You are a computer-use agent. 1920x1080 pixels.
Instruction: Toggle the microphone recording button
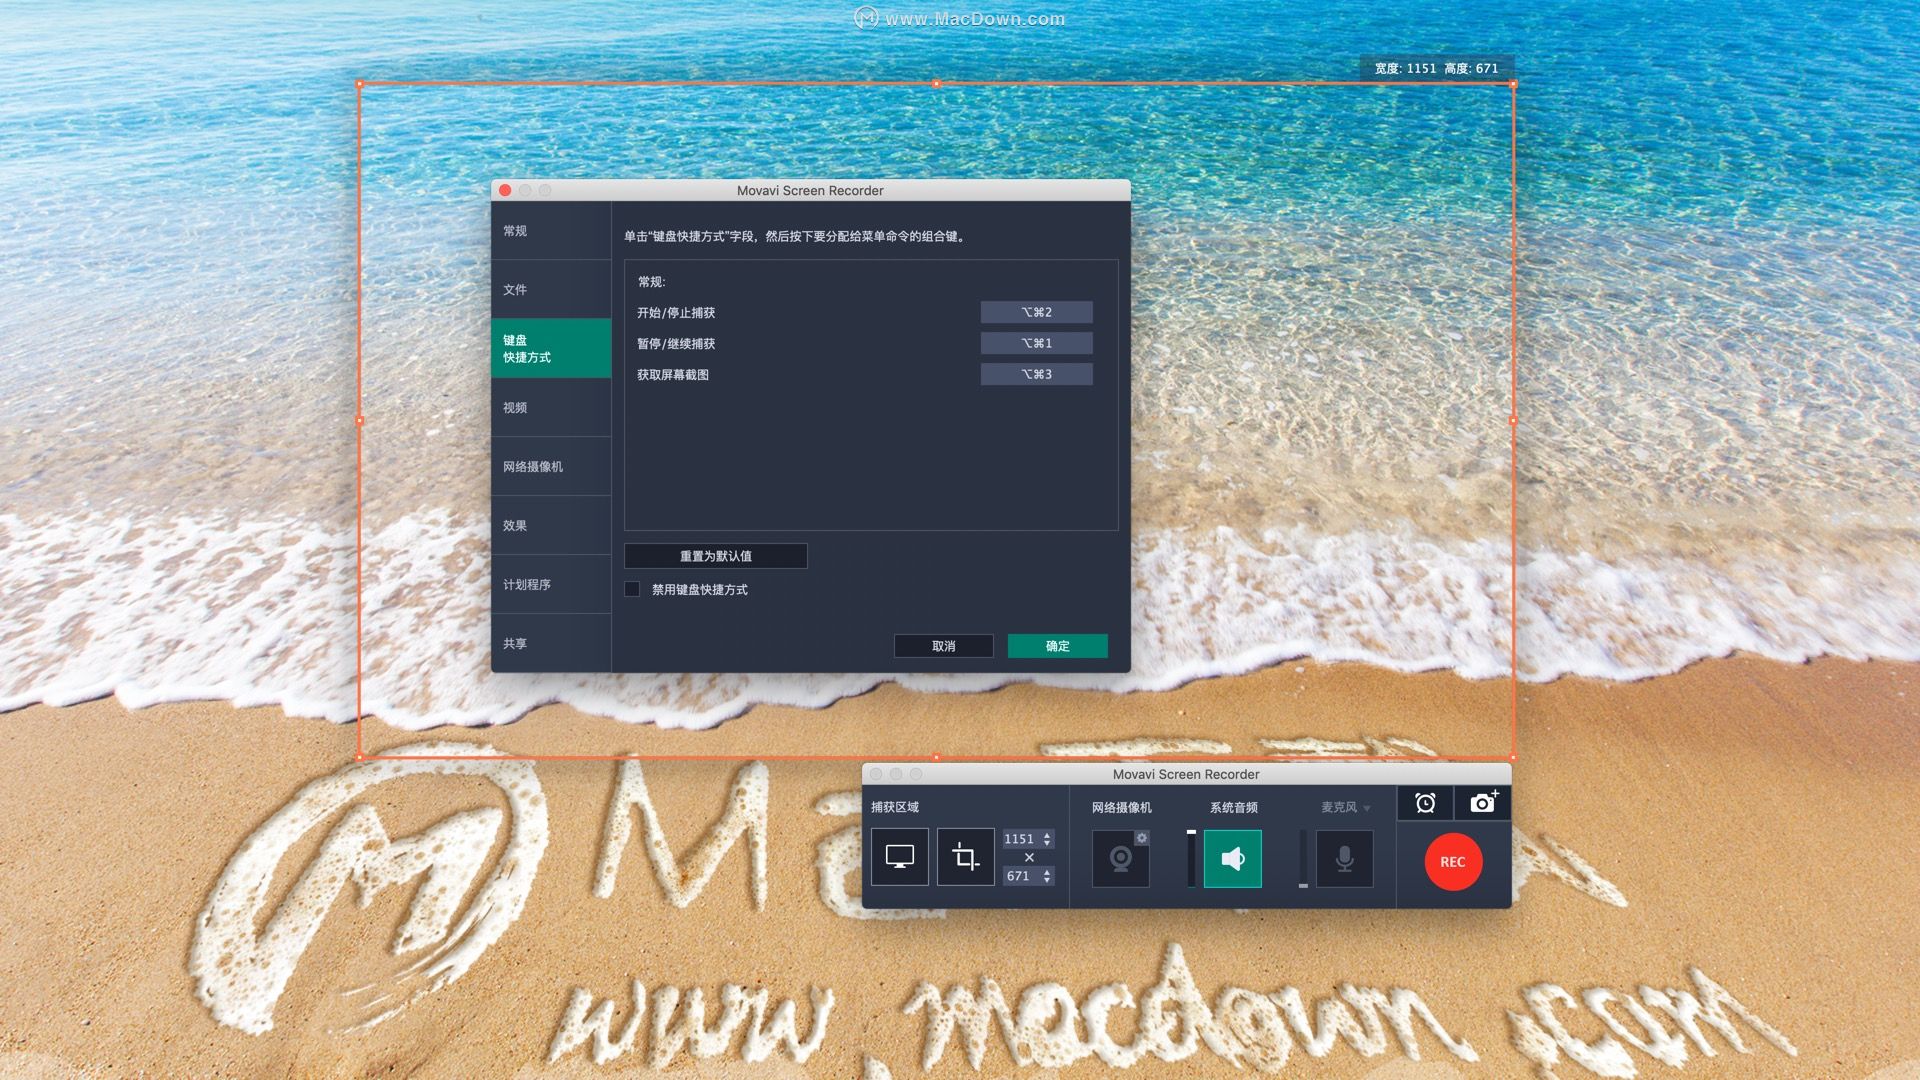click(1344, 858)
